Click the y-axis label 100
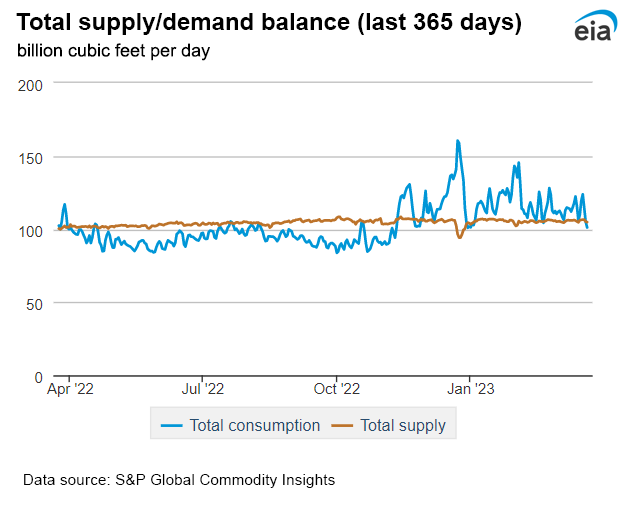 tap(30, 231)
